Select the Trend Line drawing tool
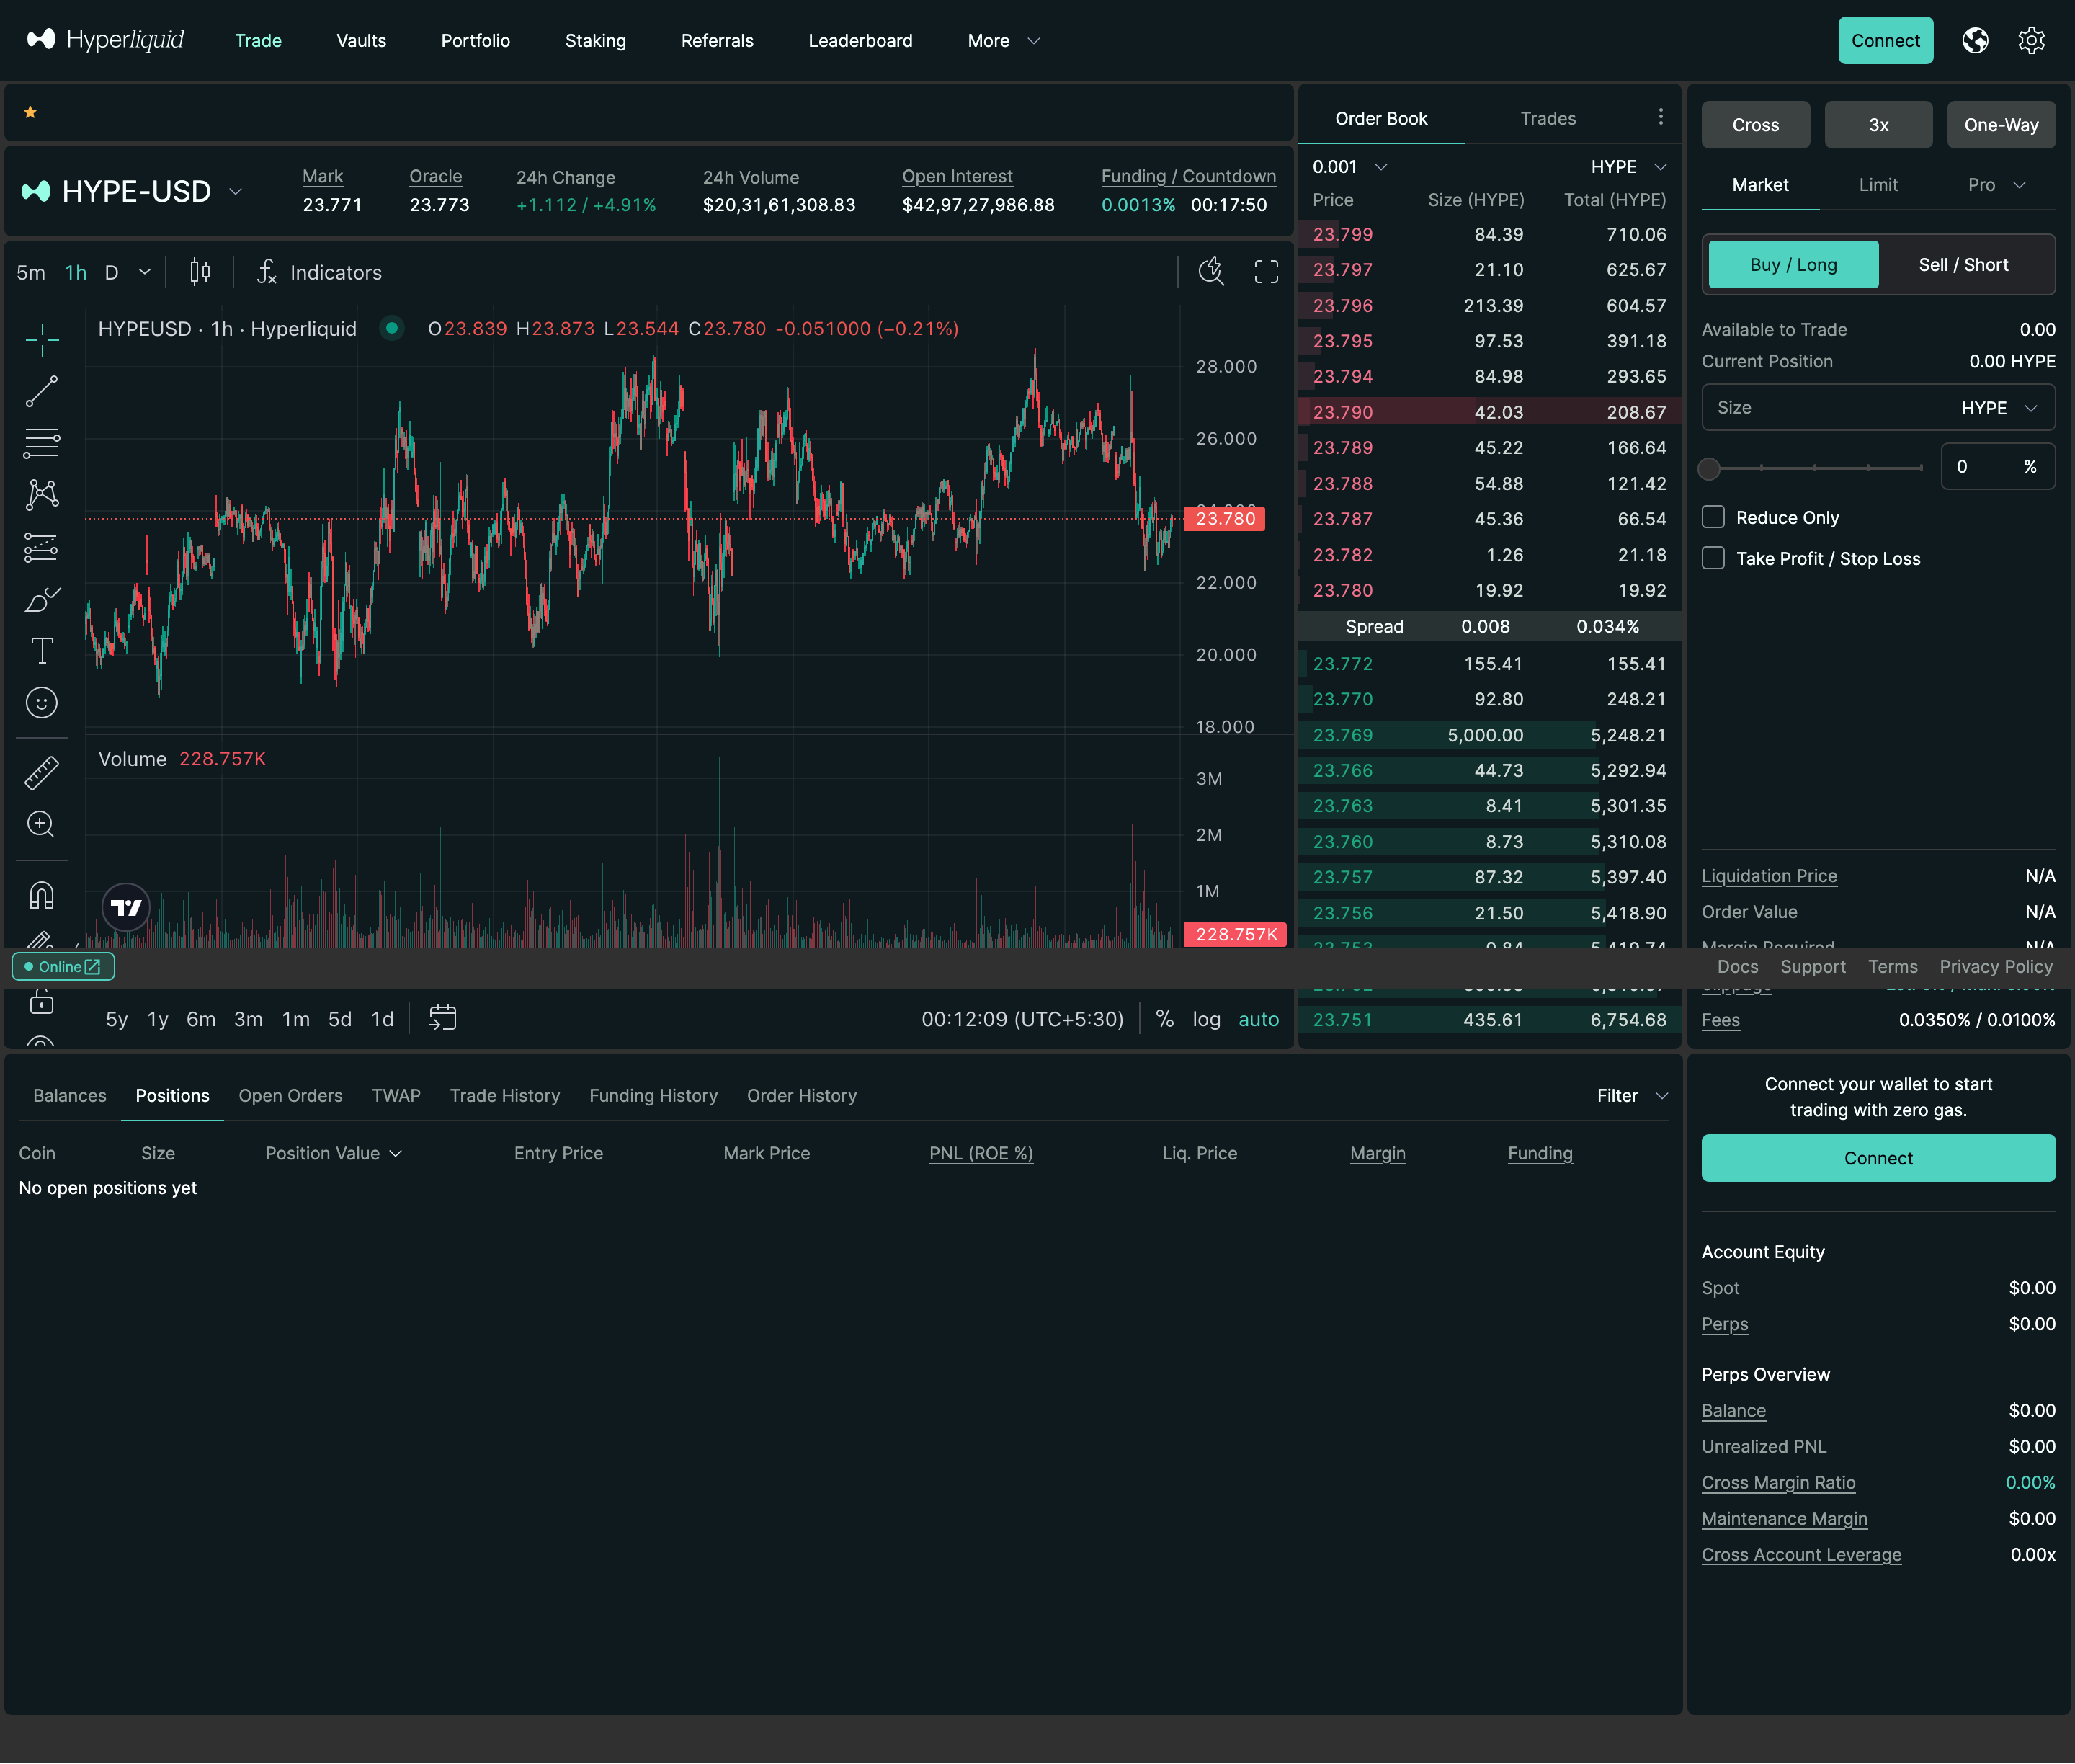Viewport: 2075px width, 1764px height. (x=41, y=391)
